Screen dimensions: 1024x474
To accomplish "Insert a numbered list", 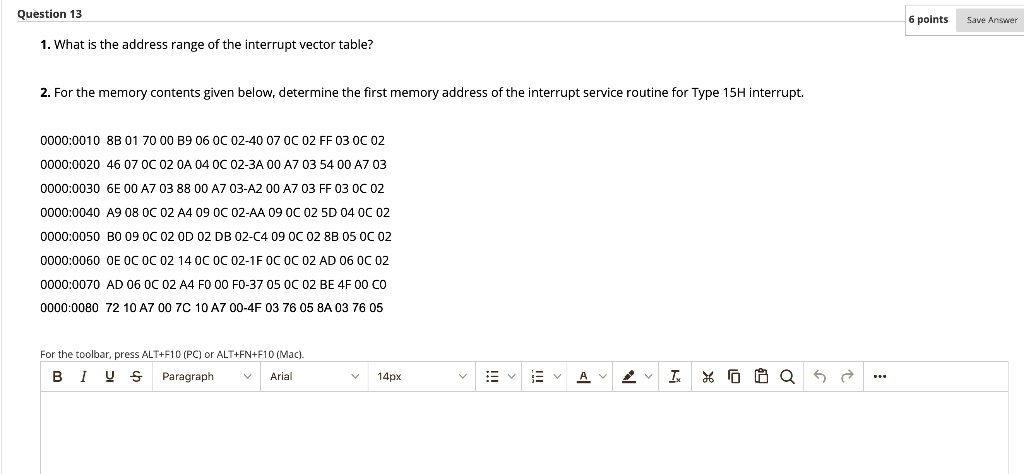I will click(537, 377).
